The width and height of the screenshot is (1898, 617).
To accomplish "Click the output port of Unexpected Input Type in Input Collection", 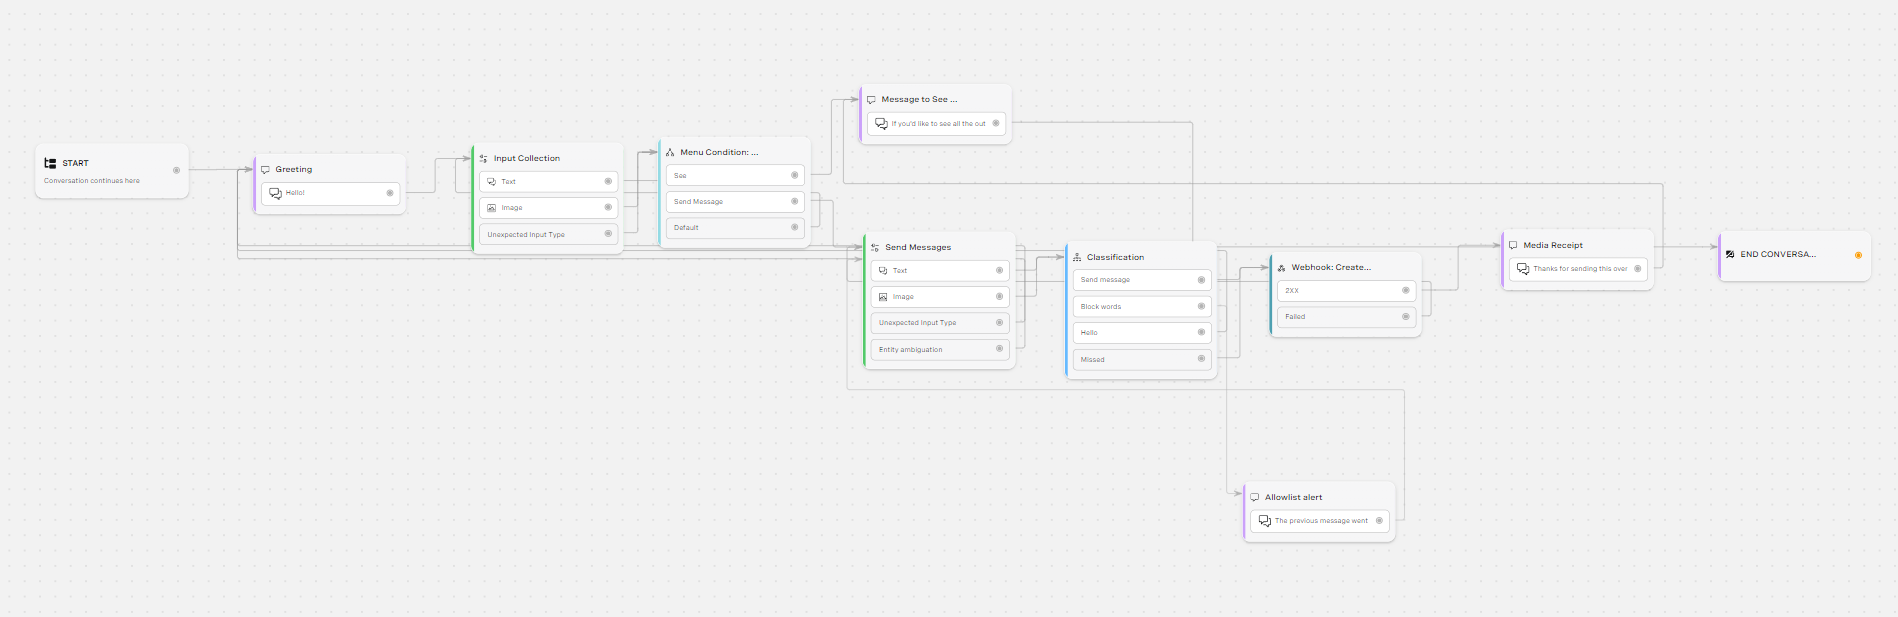I will pos(608,234).
